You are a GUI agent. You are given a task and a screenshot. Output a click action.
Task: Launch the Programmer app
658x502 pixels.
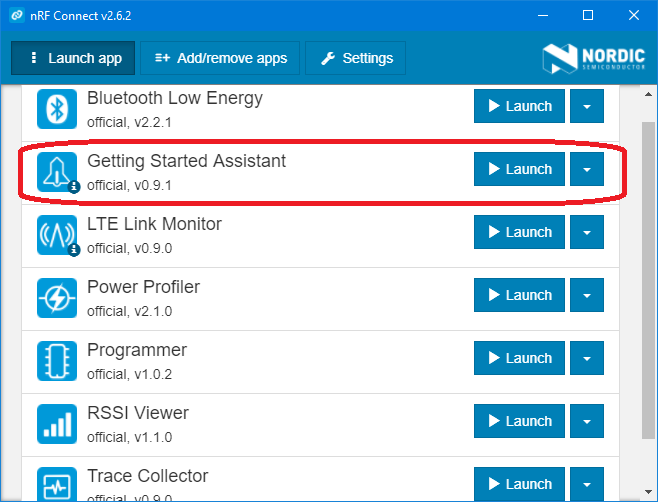(519, 359)
